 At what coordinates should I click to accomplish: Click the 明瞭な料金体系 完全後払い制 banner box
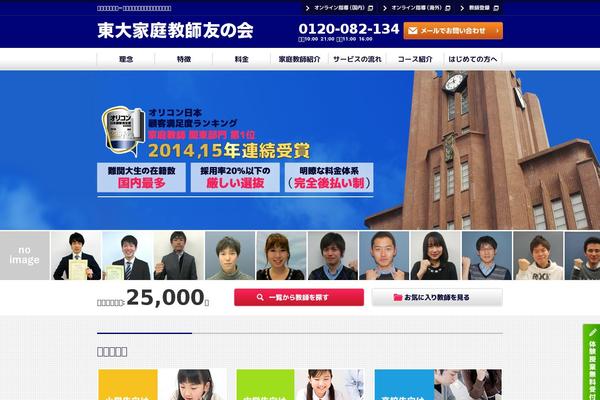tap(329, 178)
